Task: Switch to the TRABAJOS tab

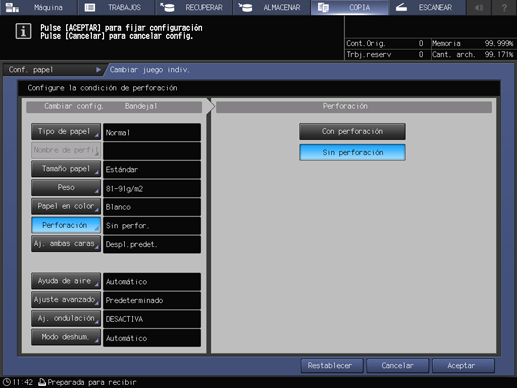Action: point(116,7)
